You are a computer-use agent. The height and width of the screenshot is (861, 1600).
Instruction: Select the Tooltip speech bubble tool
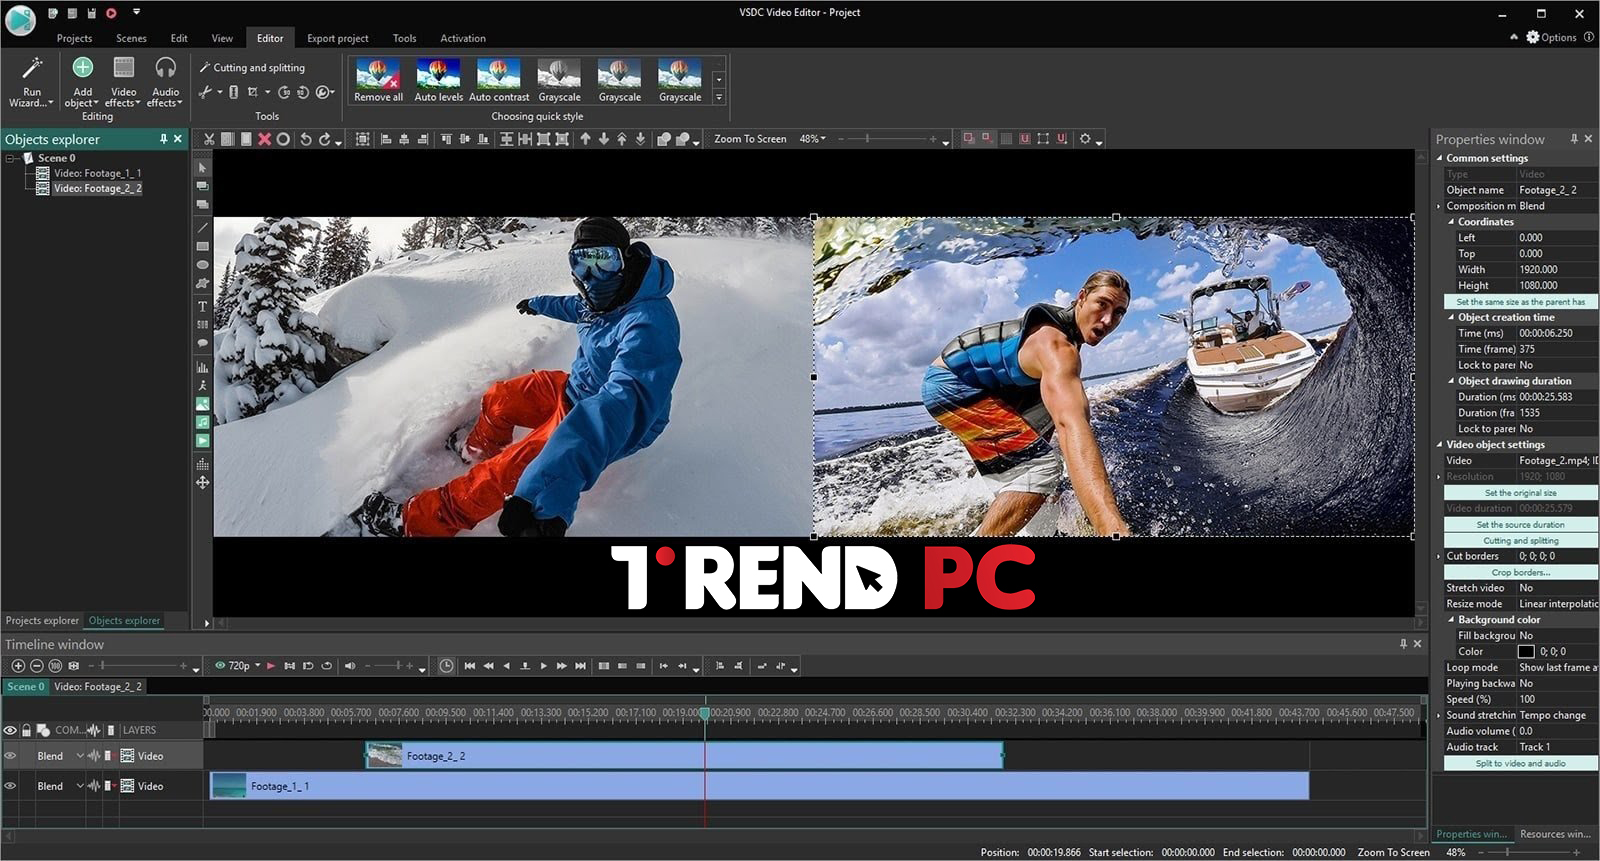(202, 343)
